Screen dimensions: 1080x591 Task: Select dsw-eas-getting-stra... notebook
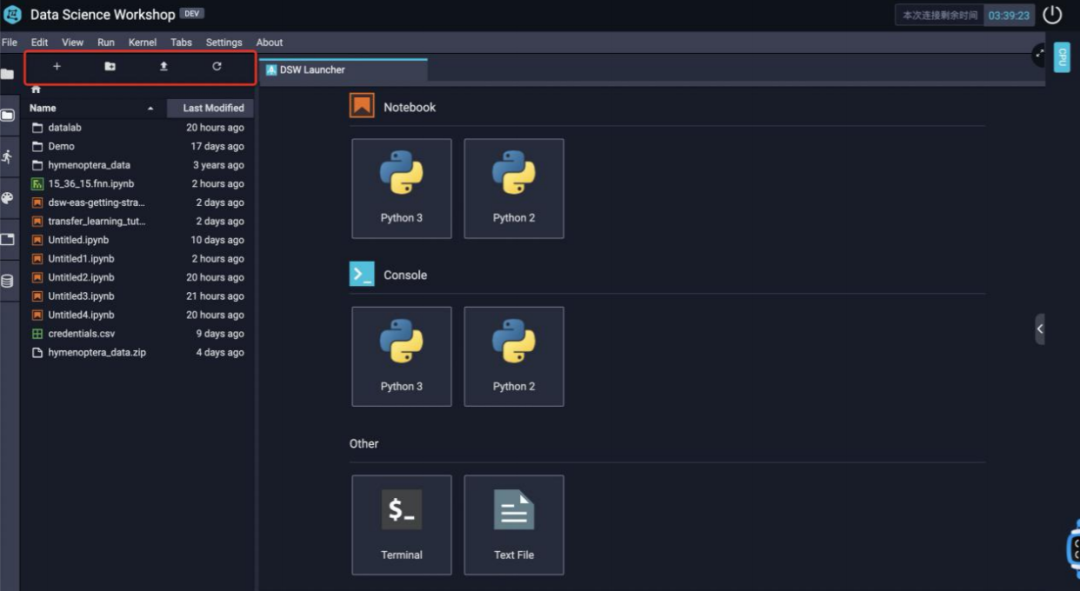(x=138, y=203)
